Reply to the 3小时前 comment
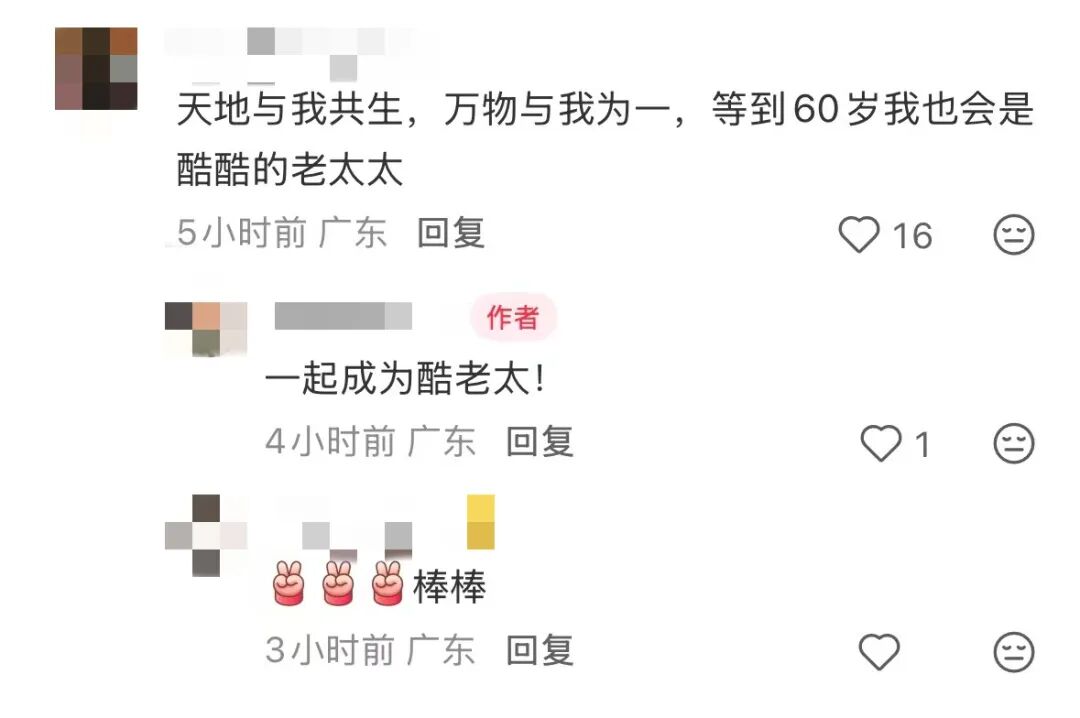This screenshot has width=1080, height=718. coord(539,650)
